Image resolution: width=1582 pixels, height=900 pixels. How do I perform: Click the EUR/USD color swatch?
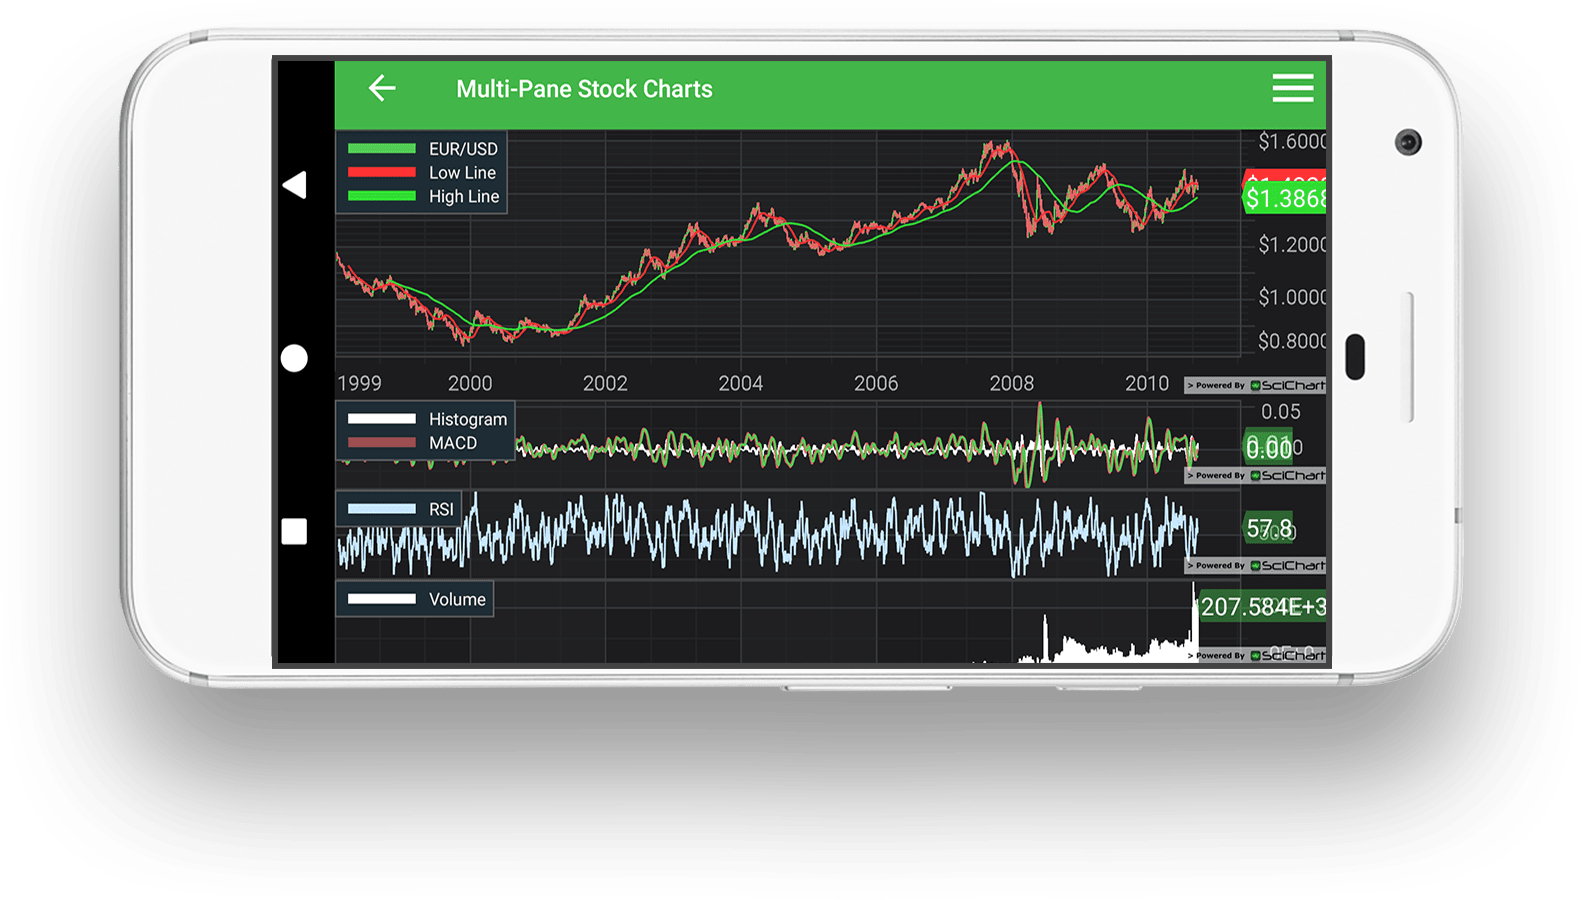382,148
